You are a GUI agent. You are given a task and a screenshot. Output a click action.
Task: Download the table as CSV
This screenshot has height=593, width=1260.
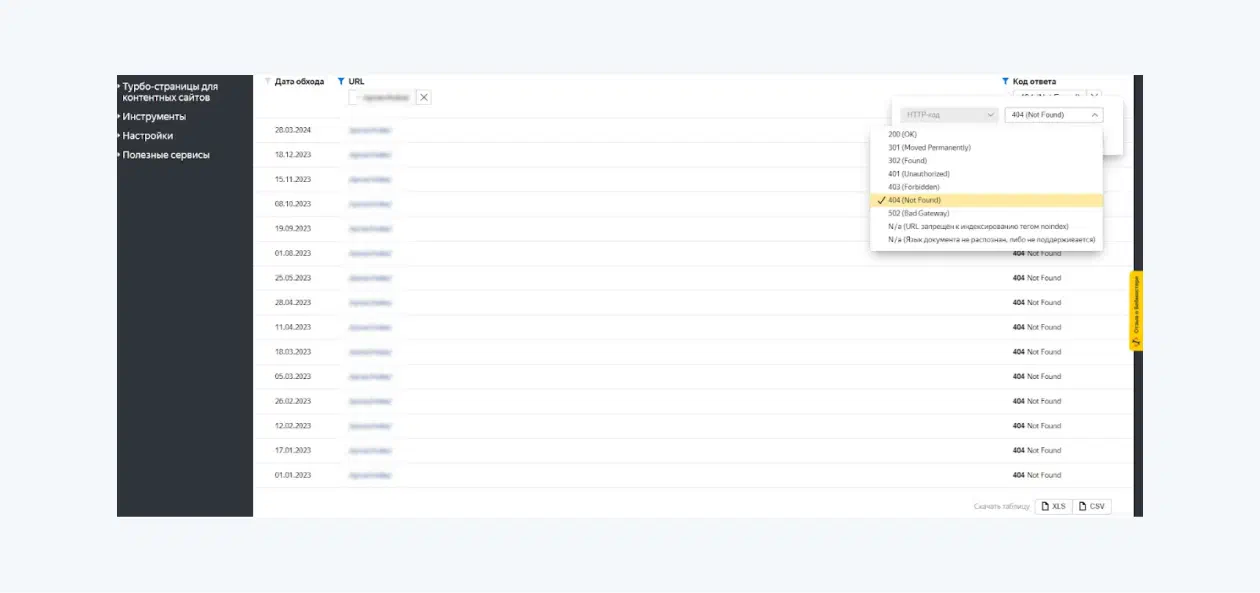(1092, 506)
